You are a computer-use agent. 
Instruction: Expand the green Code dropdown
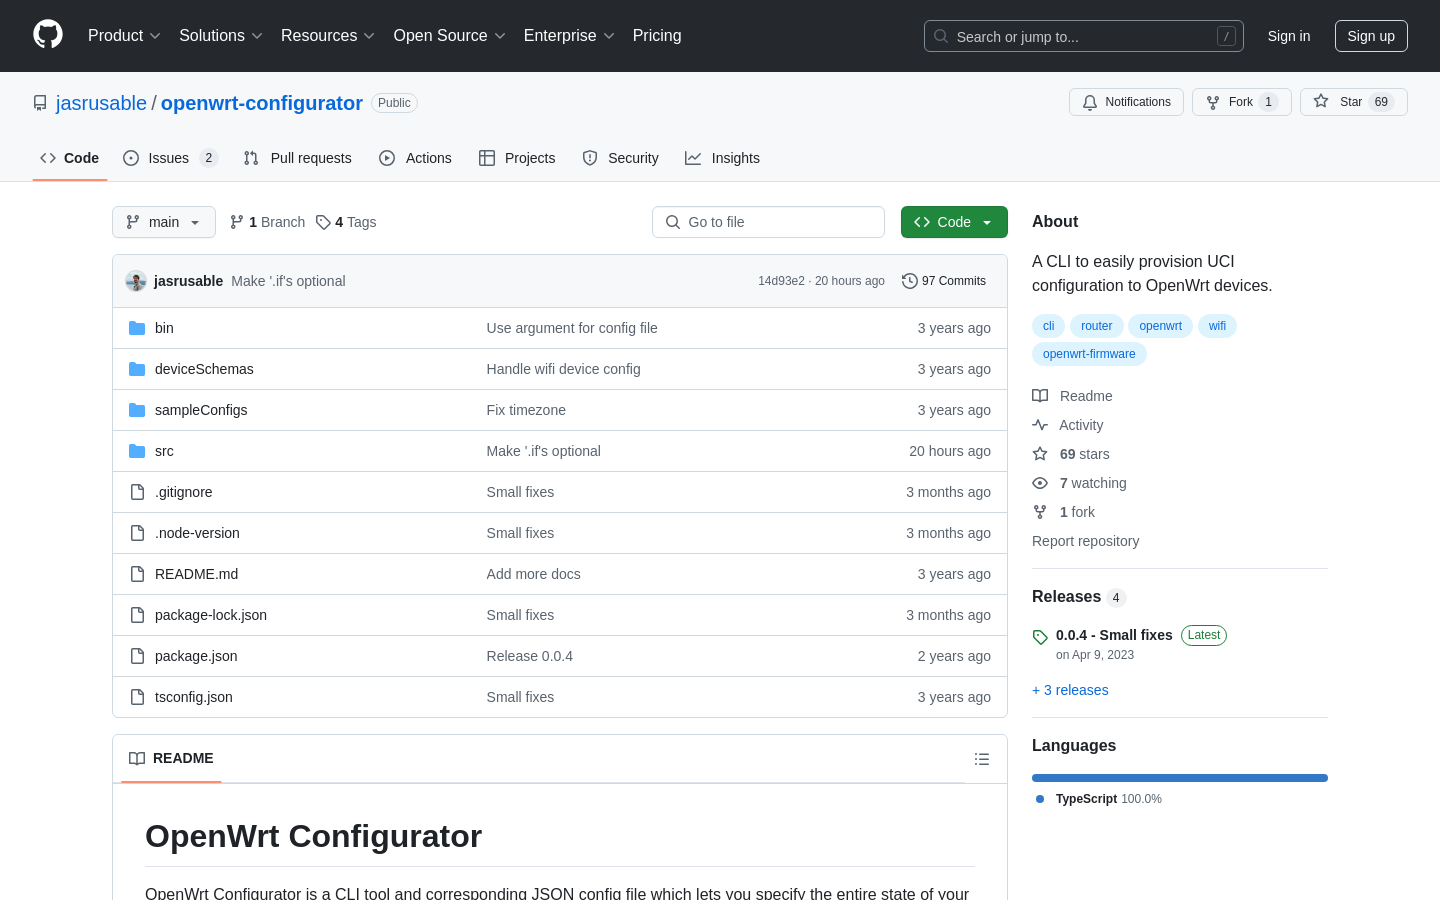[953, 222]
